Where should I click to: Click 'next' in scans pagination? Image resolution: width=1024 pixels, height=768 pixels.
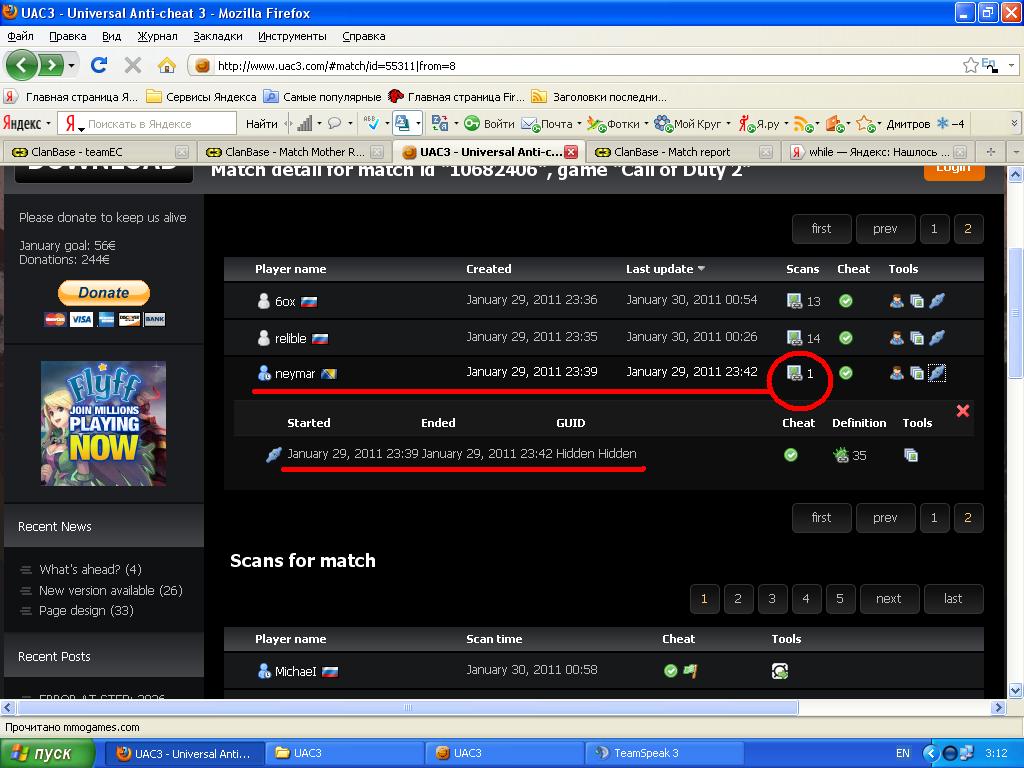pyautogui.click(x=888, y=599)
